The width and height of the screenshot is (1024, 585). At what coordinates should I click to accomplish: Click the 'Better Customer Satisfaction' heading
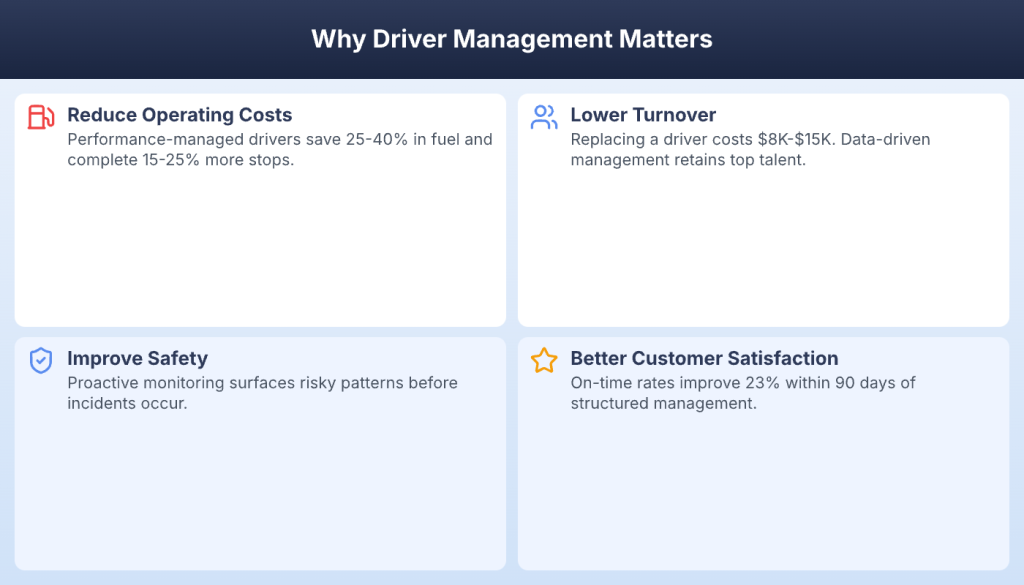coord(704,358)
